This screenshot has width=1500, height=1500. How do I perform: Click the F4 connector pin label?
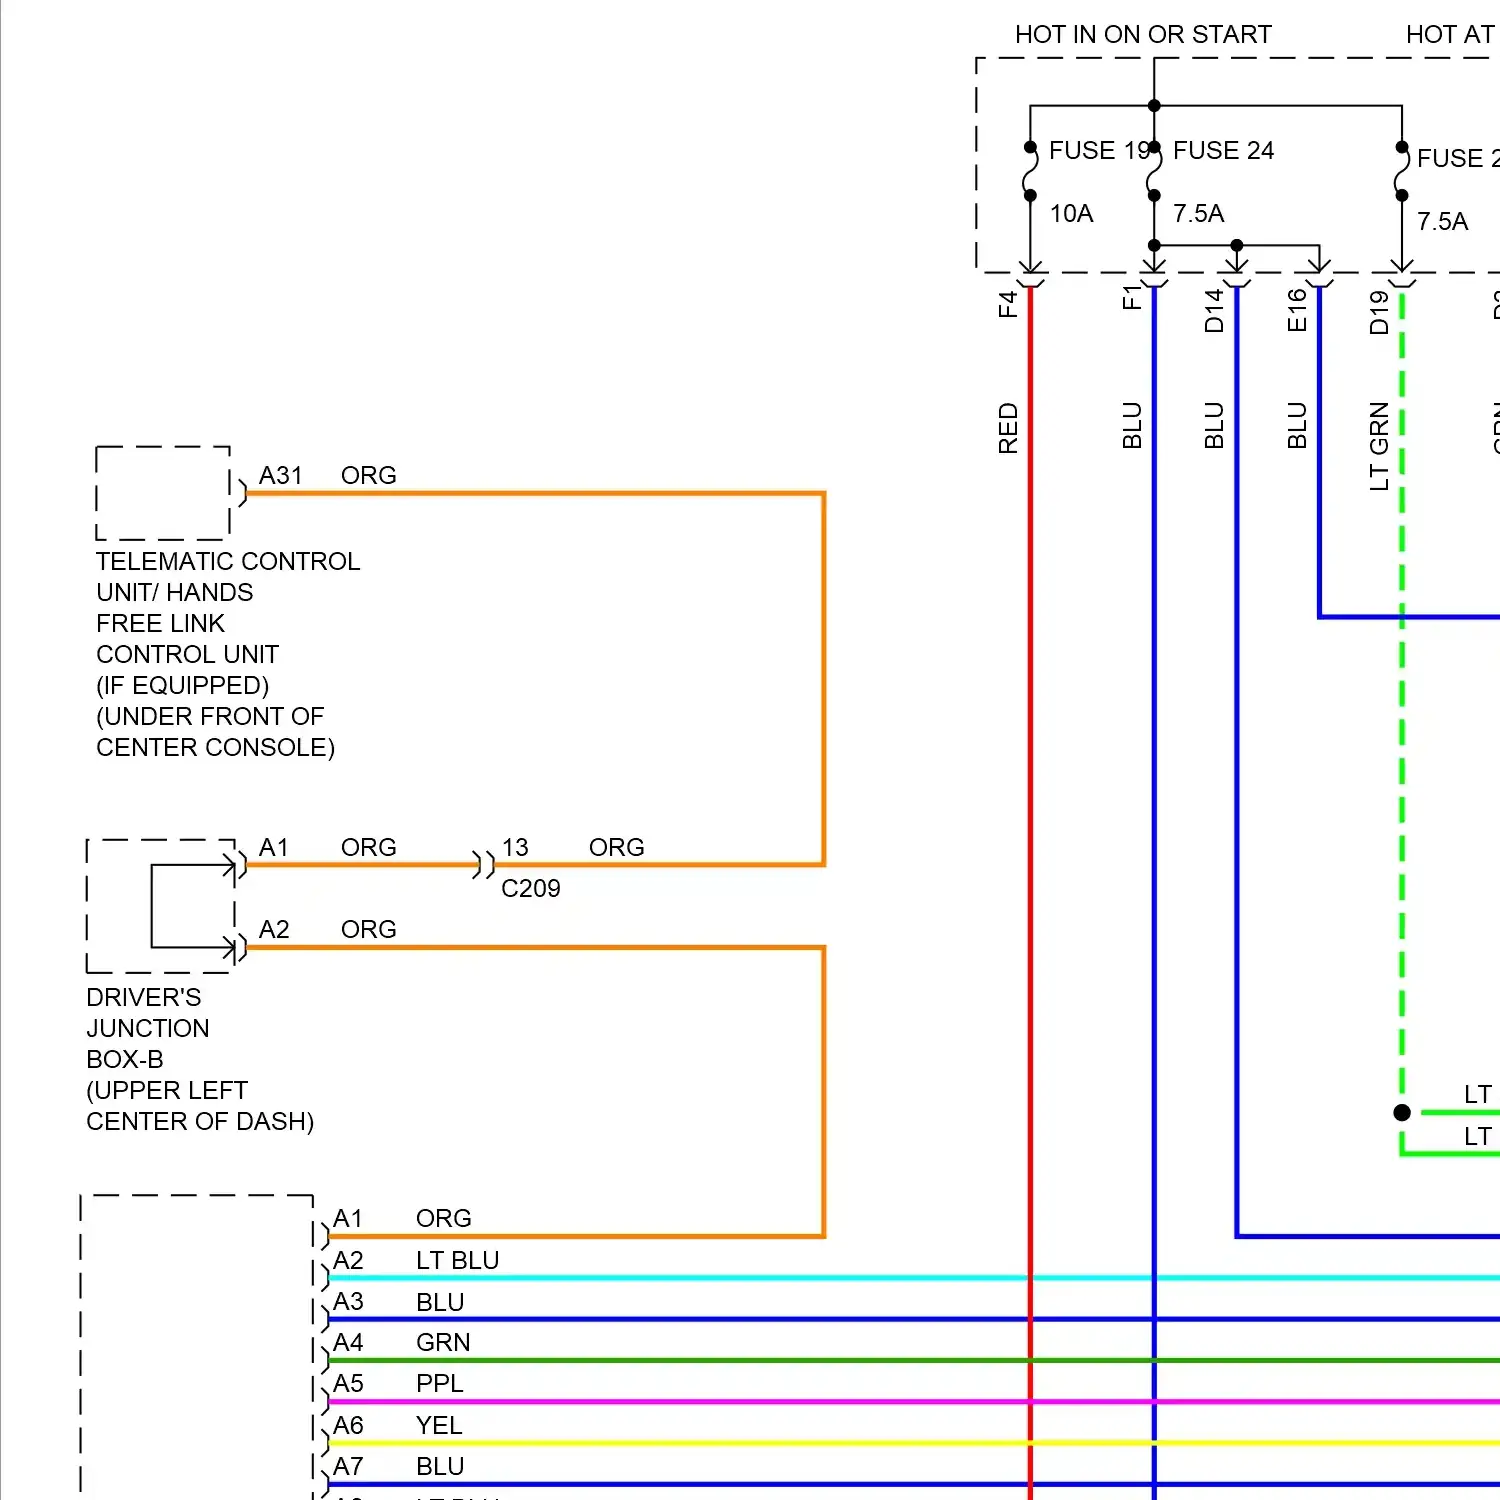[x=1008, y=304]
